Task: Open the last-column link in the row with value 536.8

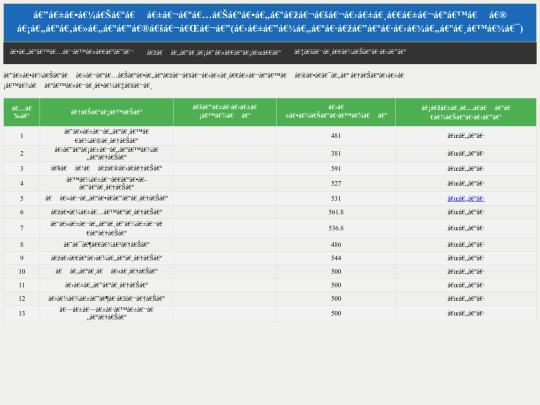Action: click(x=466, y=228)
